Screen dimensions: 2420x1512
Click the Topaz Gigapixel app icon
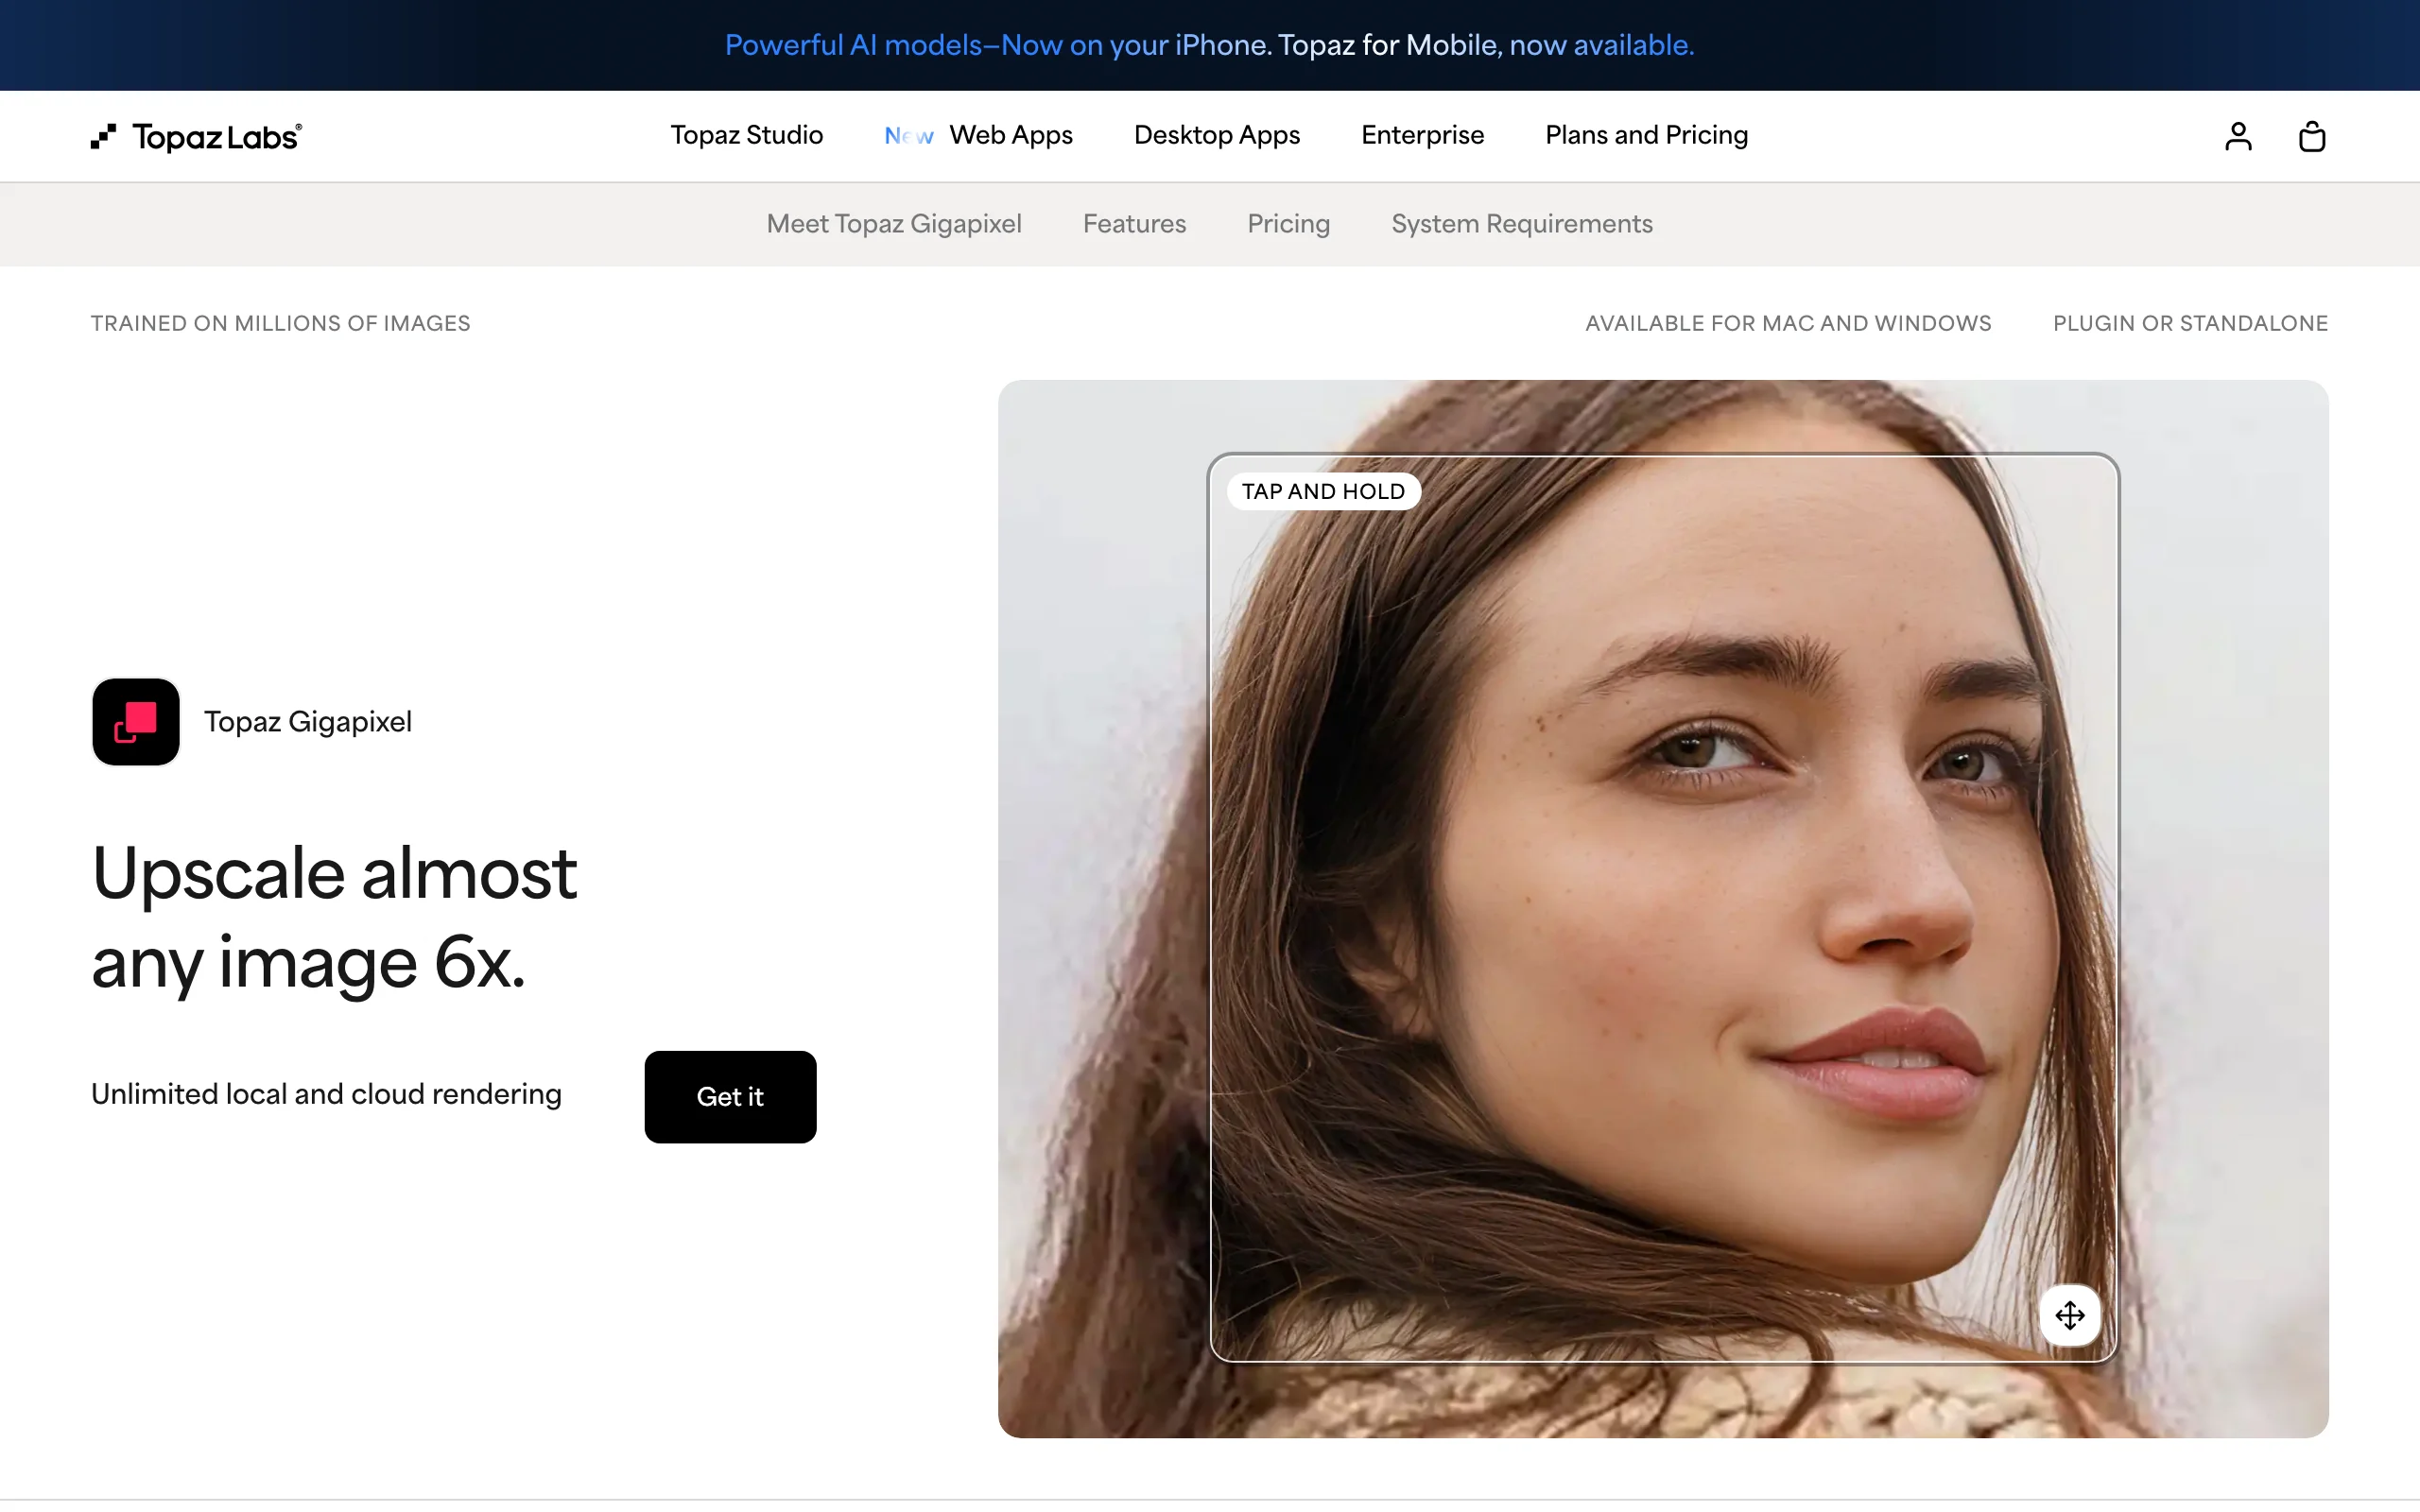136,722
